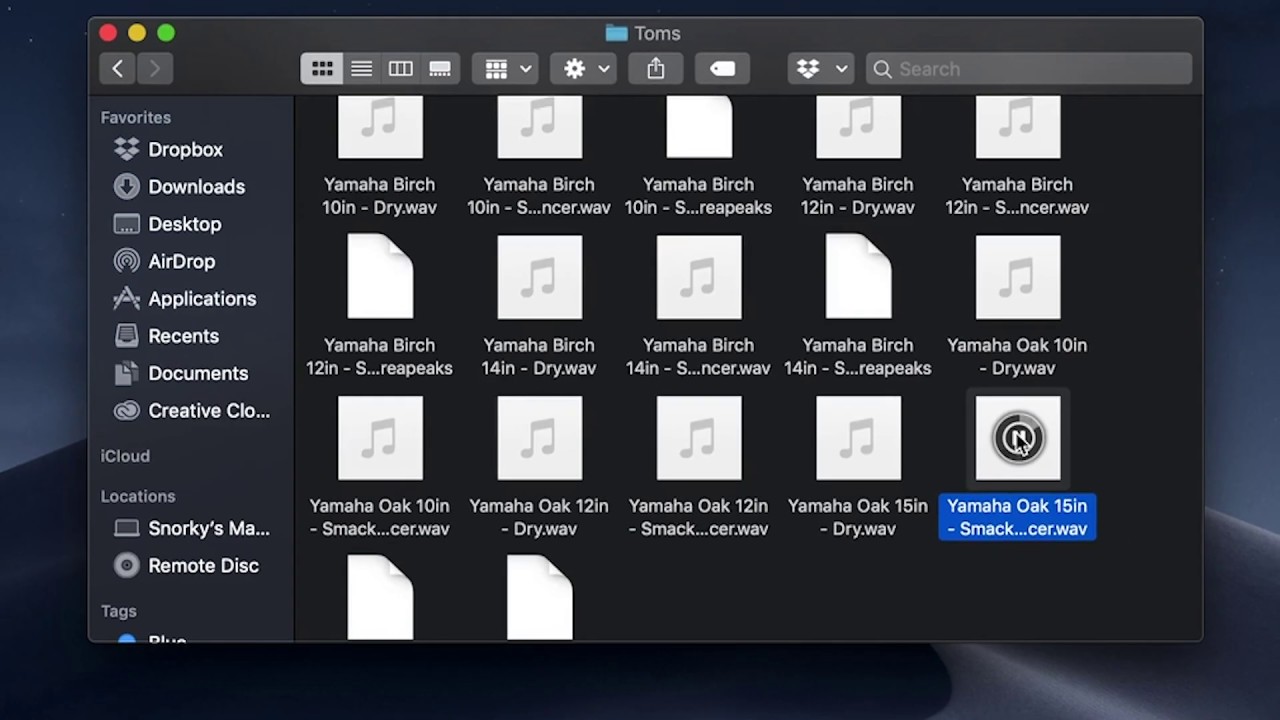Select Yamaha Birch 14in - Dry.wav icon

point(539,277)
